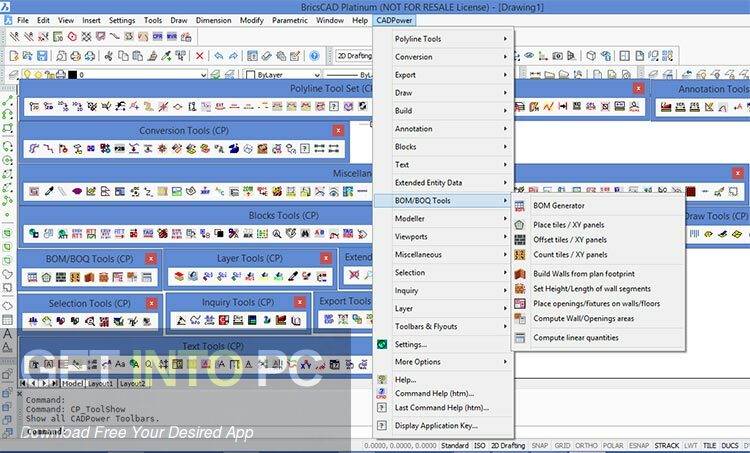
Task: Click the Compute linear quantities icon
Action: [x=520, y=338]
